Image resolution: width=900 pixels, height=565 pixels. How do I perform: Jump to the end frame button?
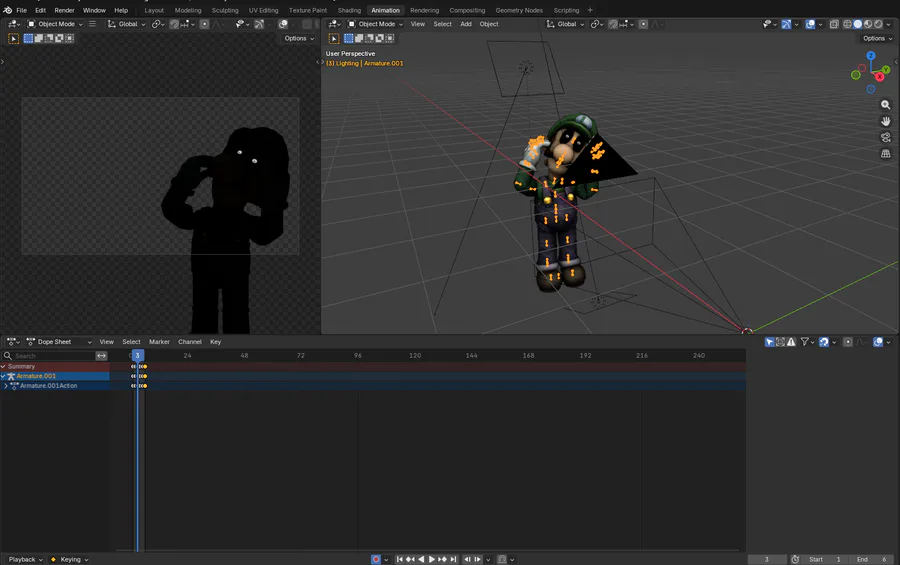click(x=453, y=559)
